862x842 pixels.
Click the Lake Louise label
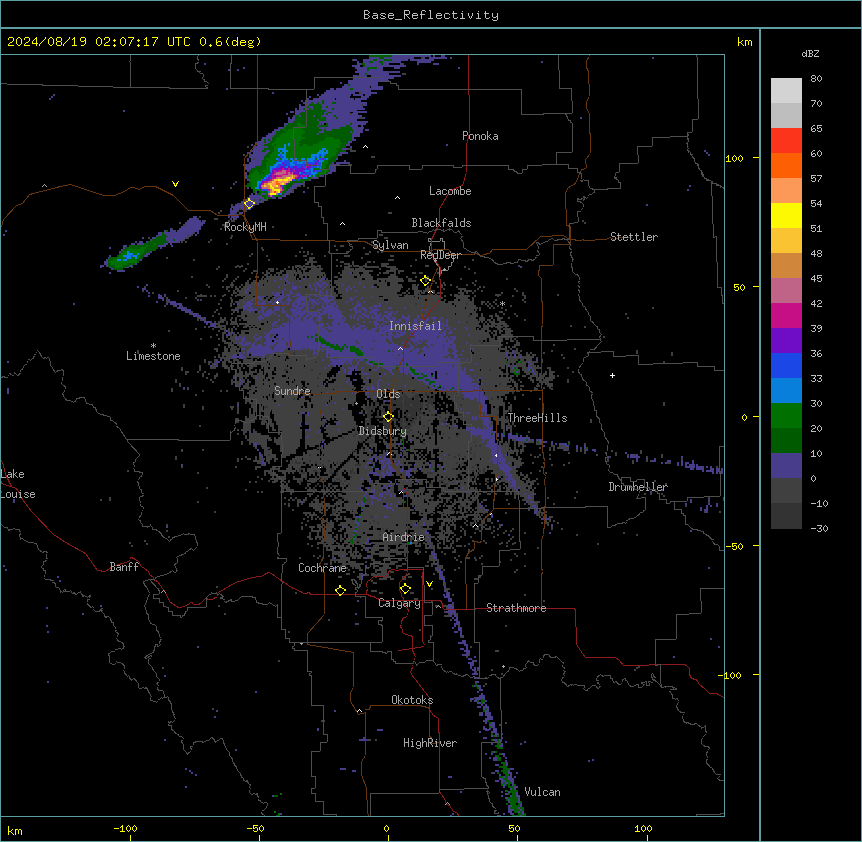coord(18,484)
